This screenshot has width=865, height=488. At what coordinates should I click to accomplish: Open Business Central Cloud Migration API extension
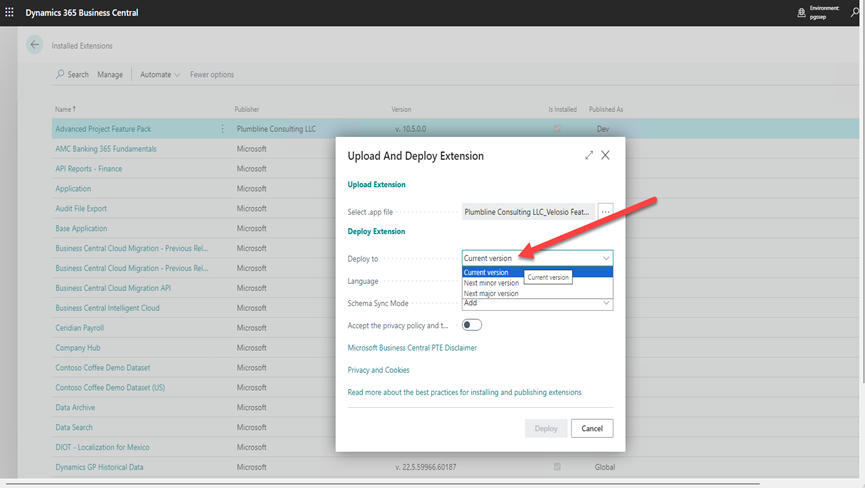pyautogui.click(x=113, y=288)
